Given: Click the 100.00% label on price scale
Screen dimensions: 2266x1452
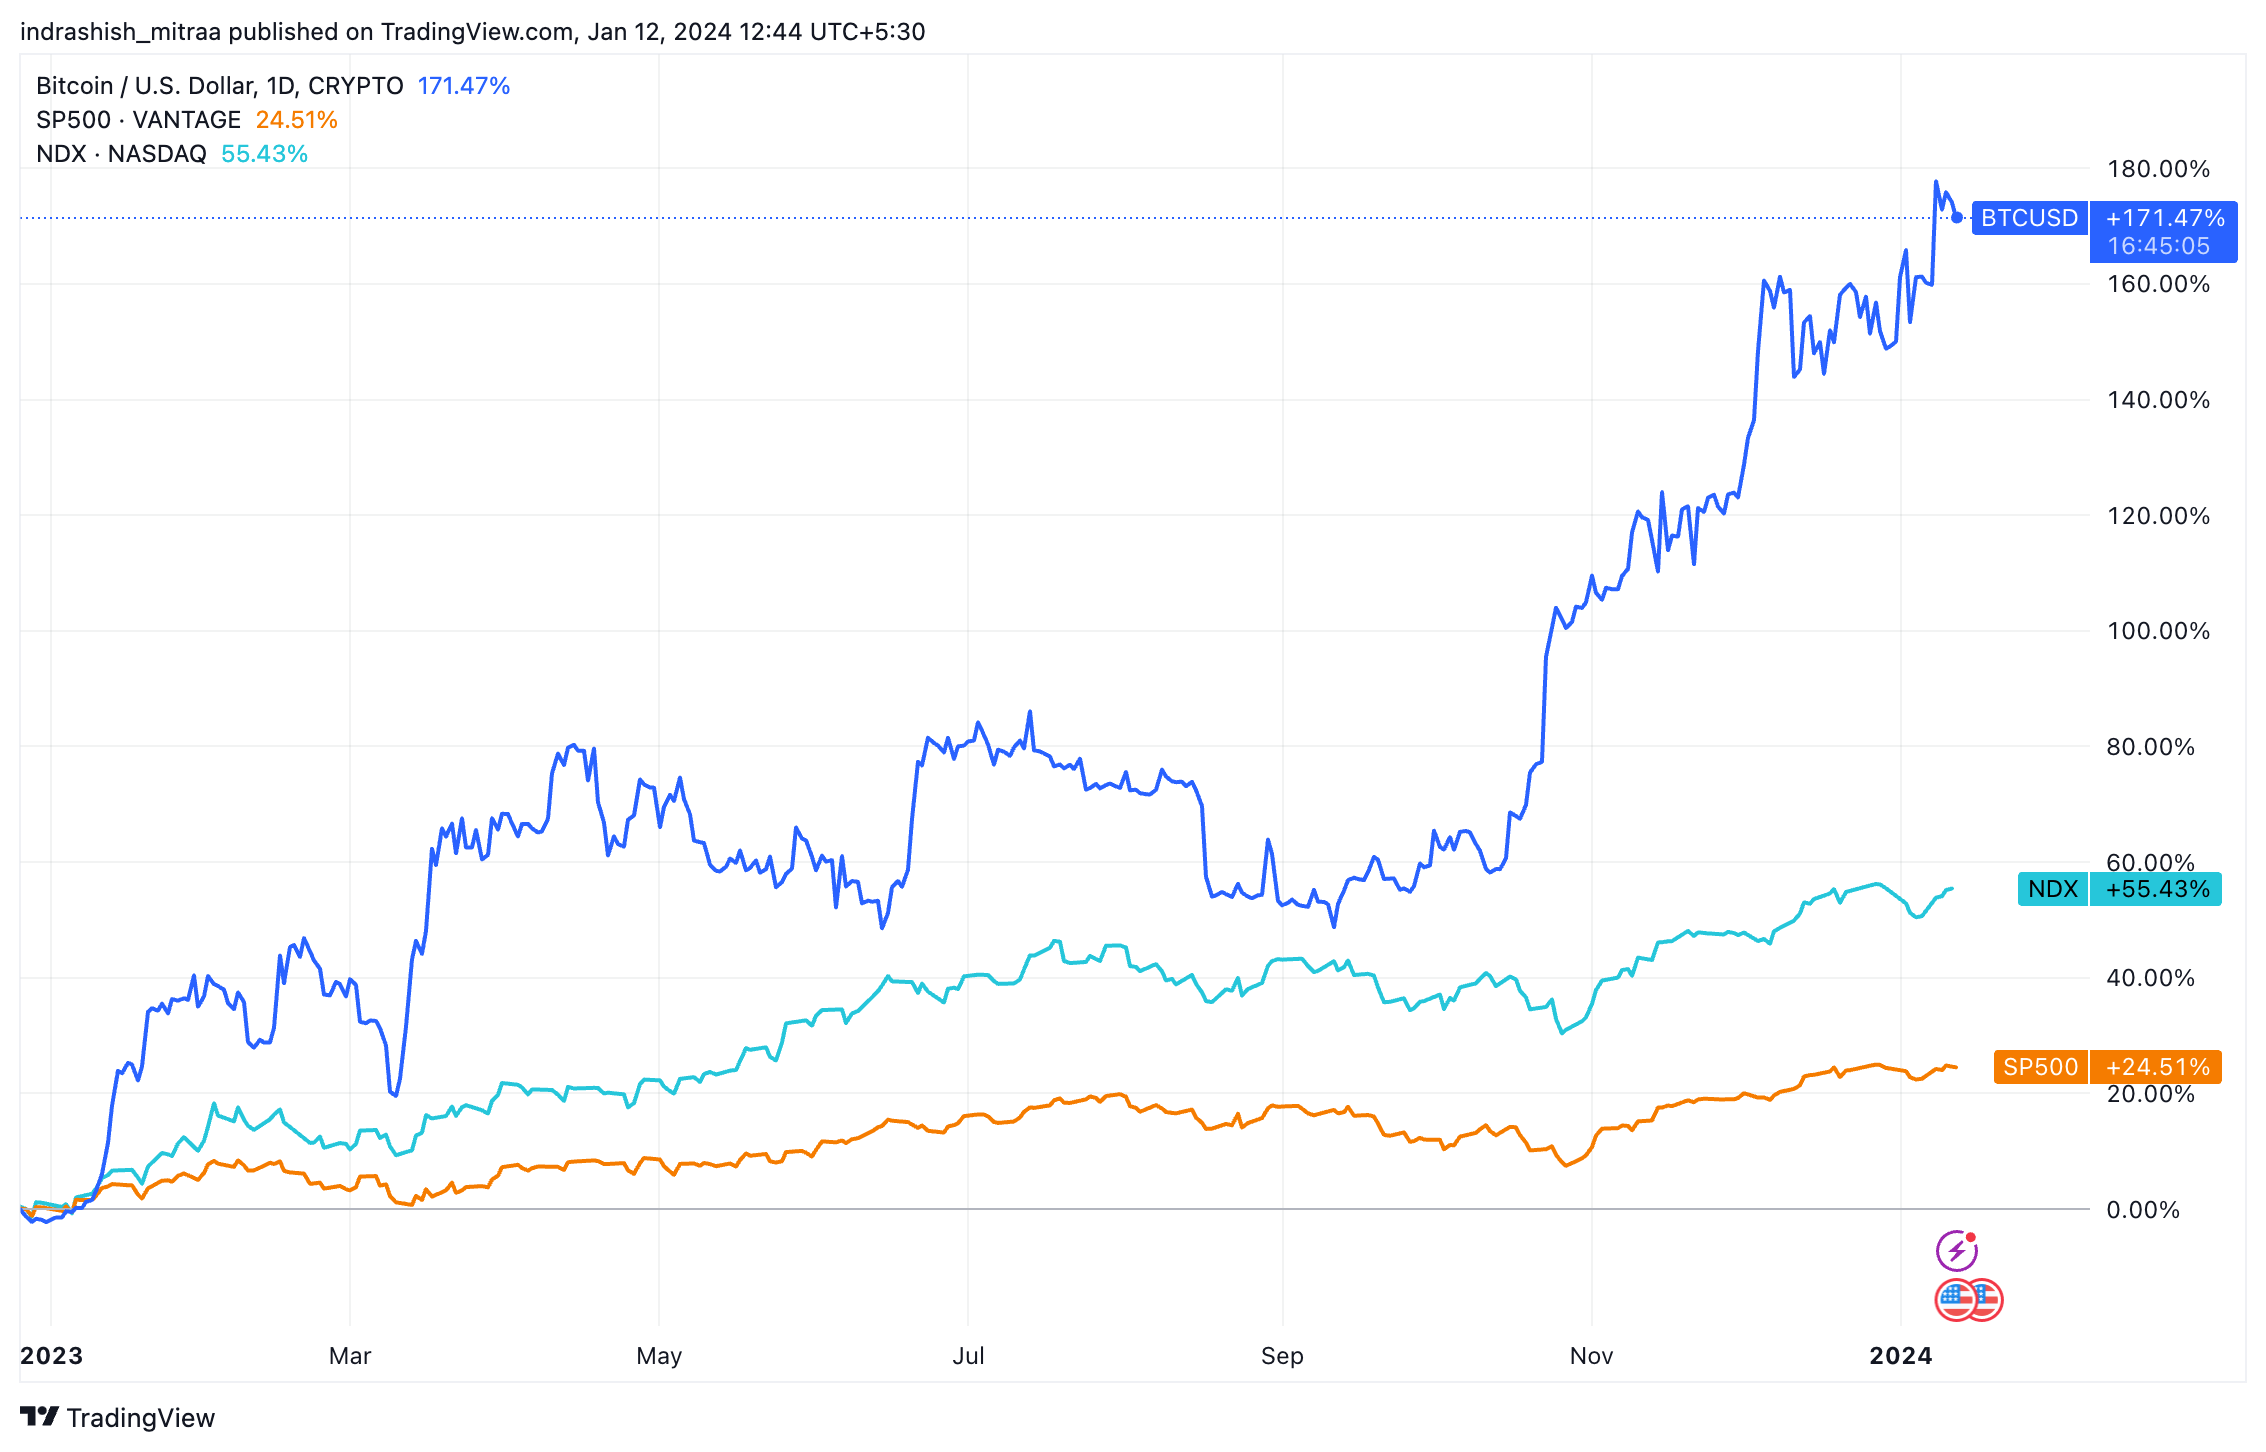Looking at the screenshot, I should [2158, 631].
